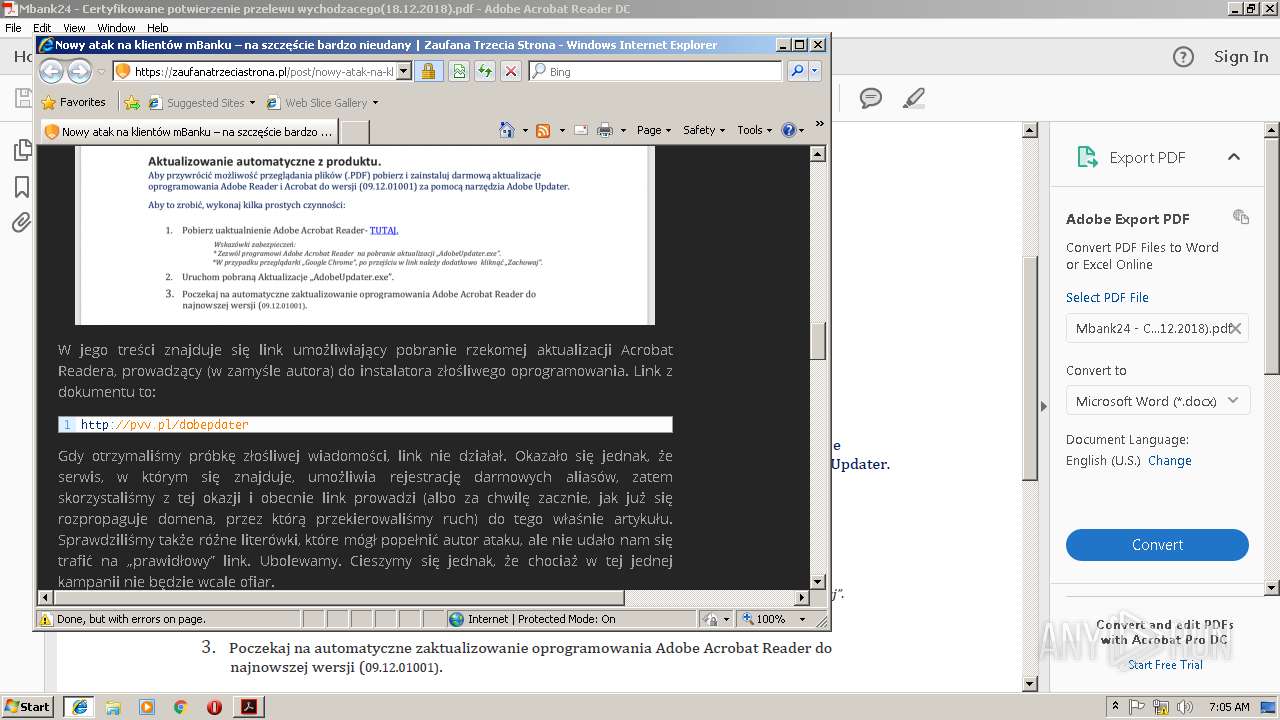Screen dimensions: 1280x720
Task: Open Convert to Microsoft Word dropdown
Action: click(x=1157, y=401)
